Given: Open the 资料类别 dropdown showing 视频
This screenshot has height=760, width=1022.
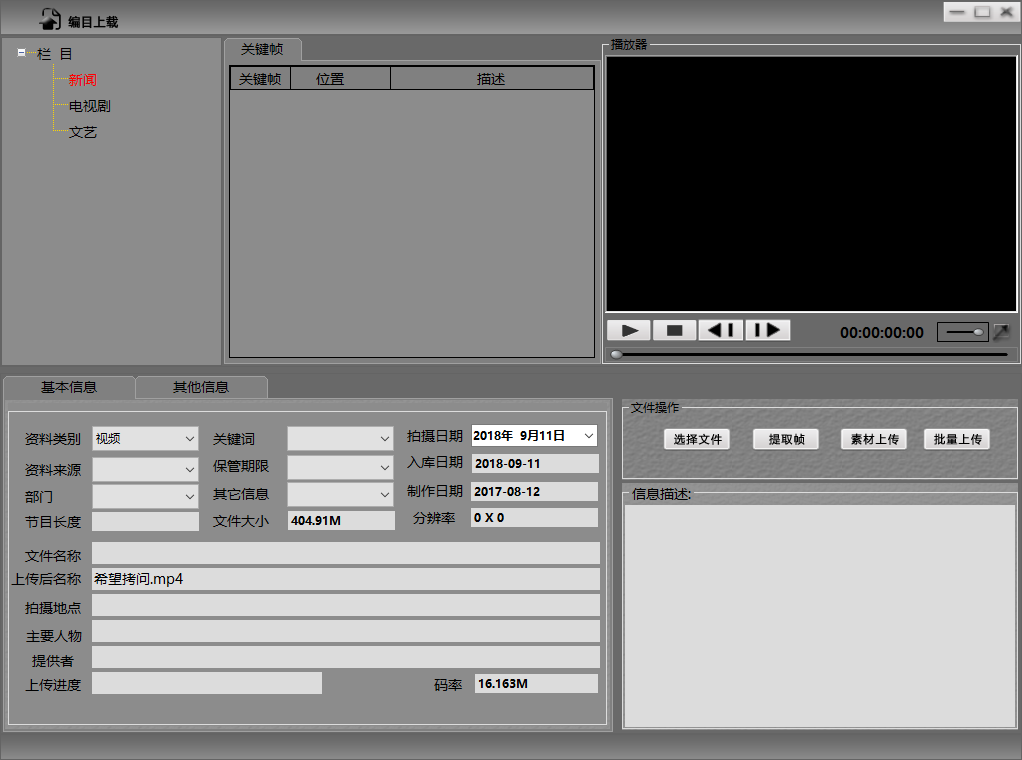Looking at the screenshot, I should point(146,438).
